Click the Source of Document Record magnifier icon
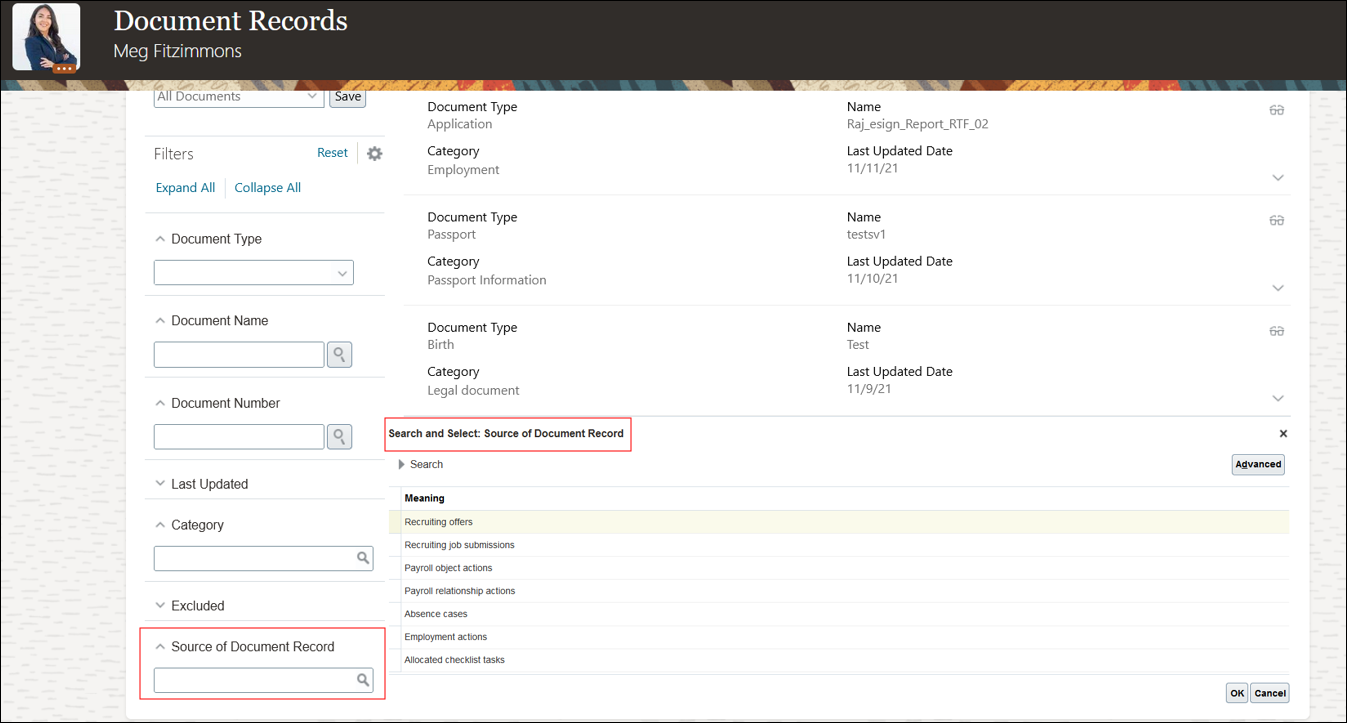 (x=363, y=680)
